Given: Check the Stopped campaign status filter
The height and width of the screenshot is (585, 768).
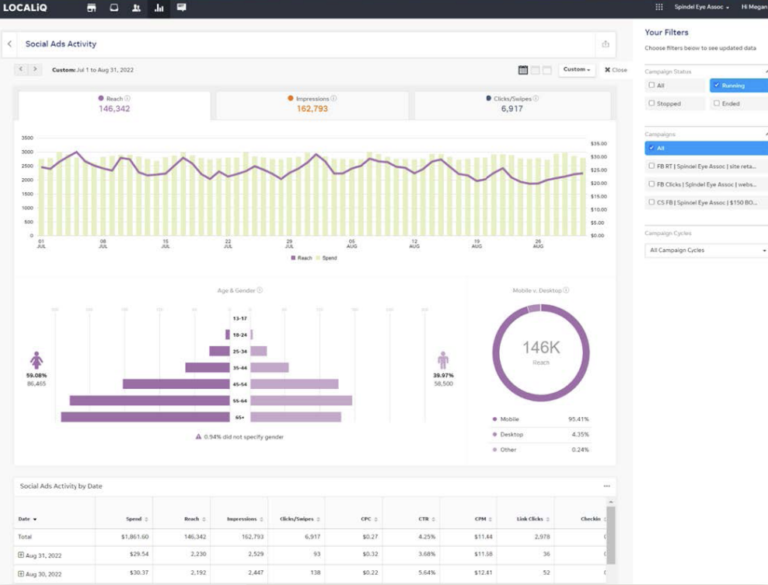Looking at the screenshot, I should coord(652,102).
